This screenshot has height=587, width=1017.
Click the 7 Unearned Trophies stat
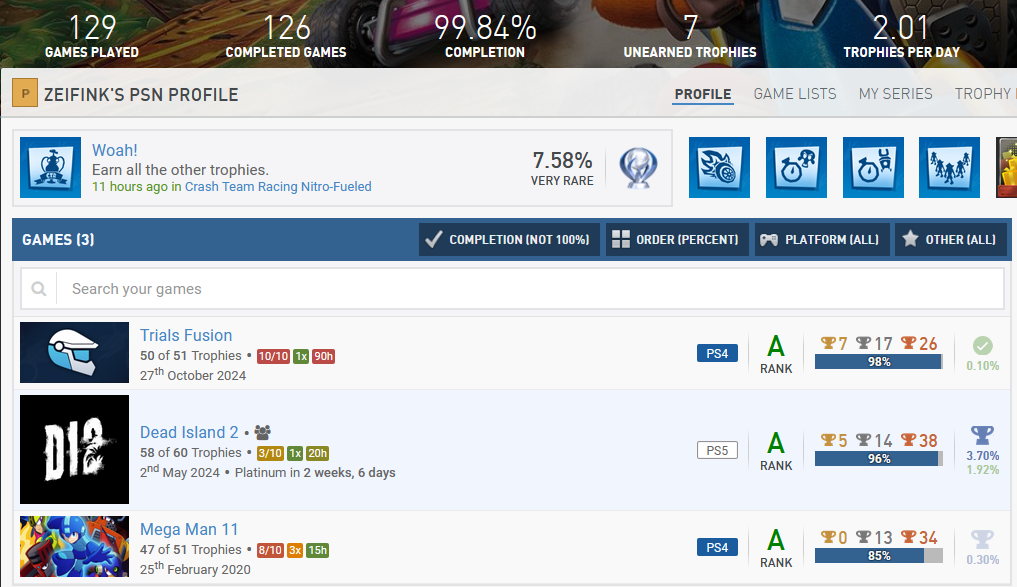tap(690, 37)
